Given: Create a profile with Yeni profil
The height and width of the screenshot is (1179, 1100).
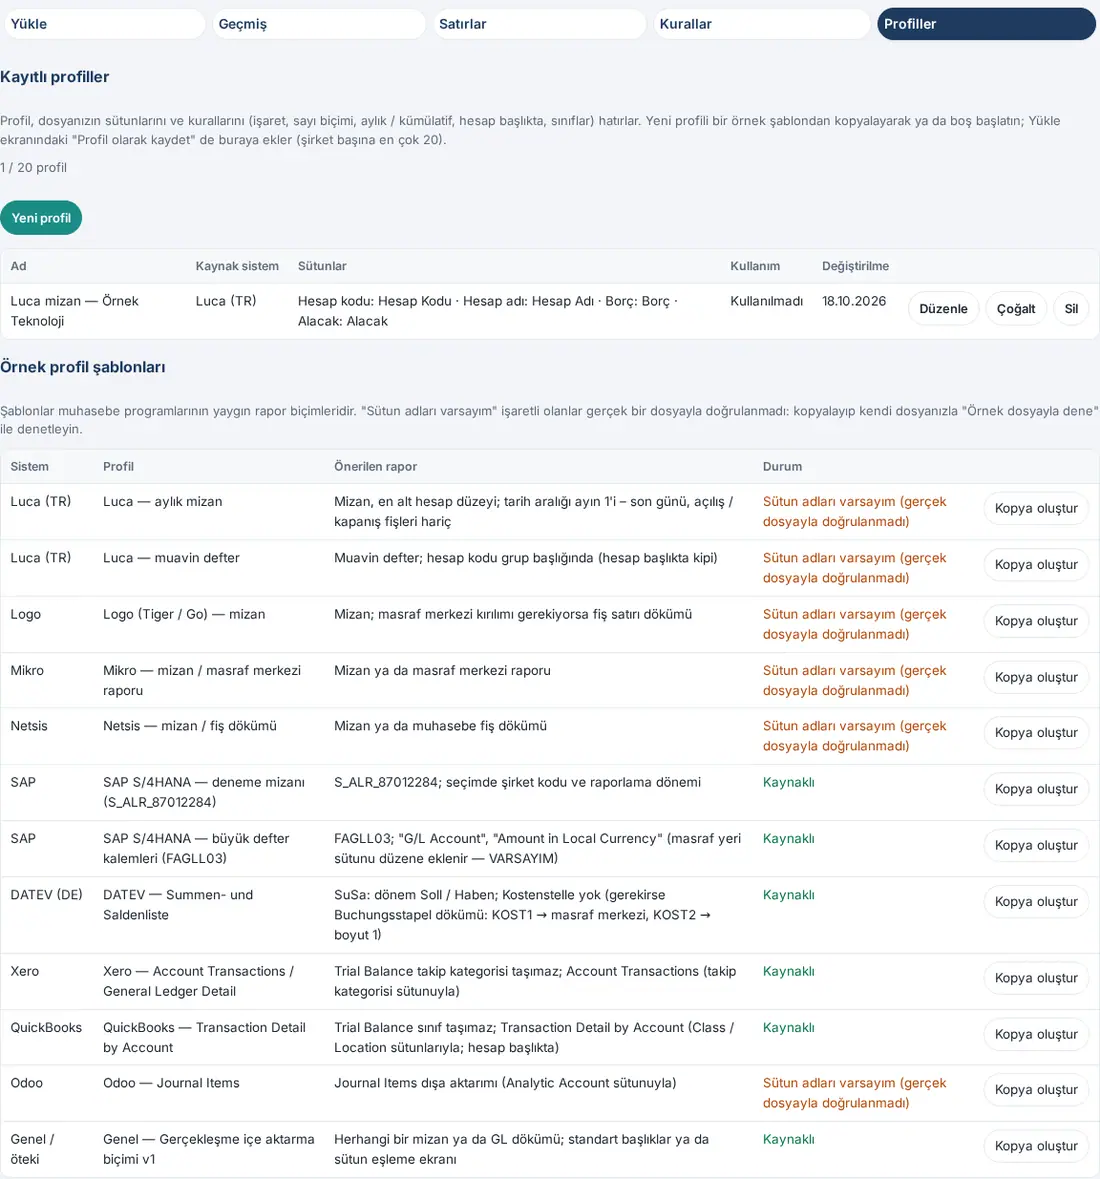Looking at the screenshot, I should tap(41, 218).
